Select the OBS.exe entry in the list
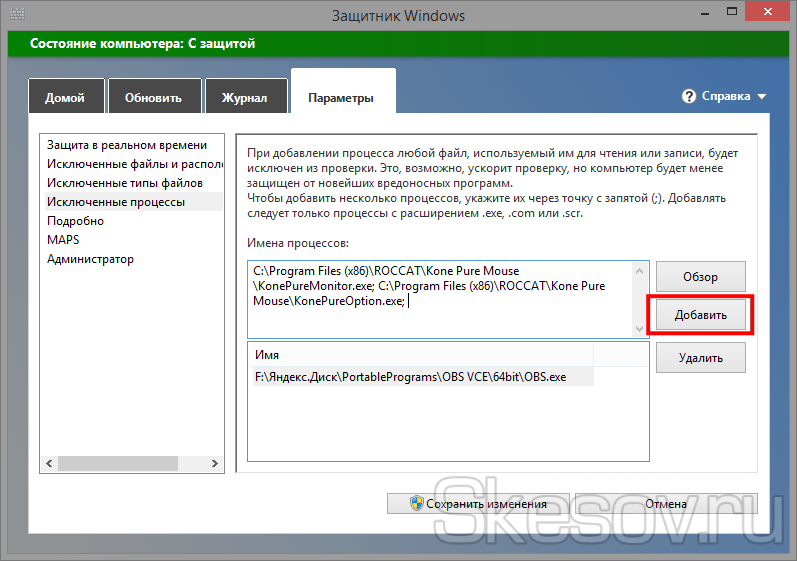Viewport: 797px width, 561px height. point(410,377)
